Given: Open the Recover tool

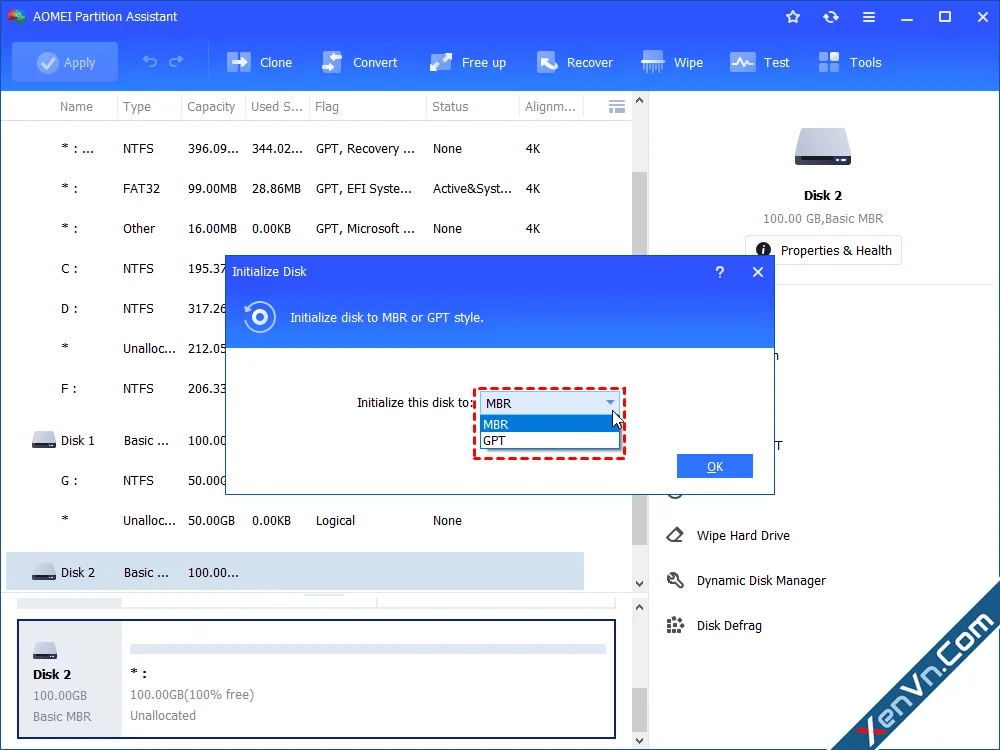Looking at the screenshot, I should (574, 62).
